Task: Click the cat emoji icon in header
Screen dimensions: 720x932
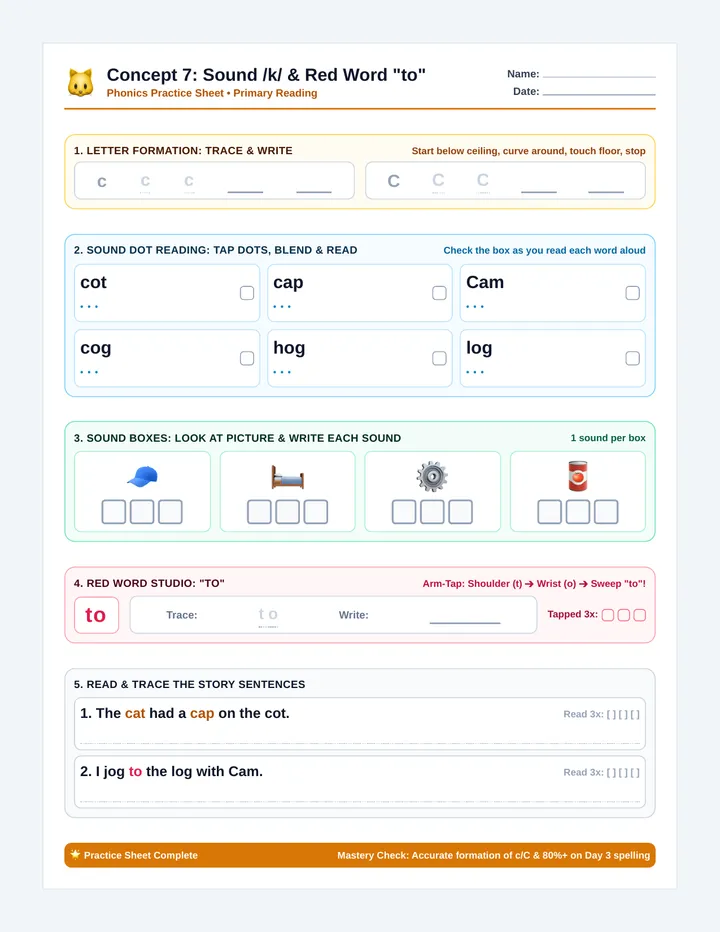Action: point(80,83)
